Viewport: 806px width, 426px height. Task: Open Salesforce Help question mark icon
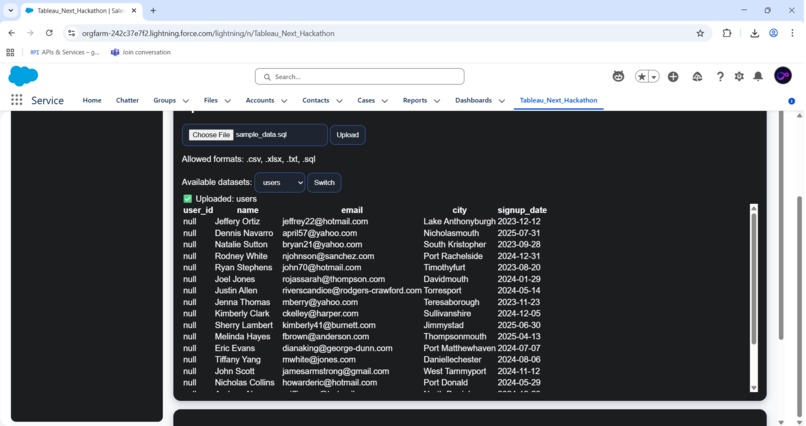coord(720,77)
